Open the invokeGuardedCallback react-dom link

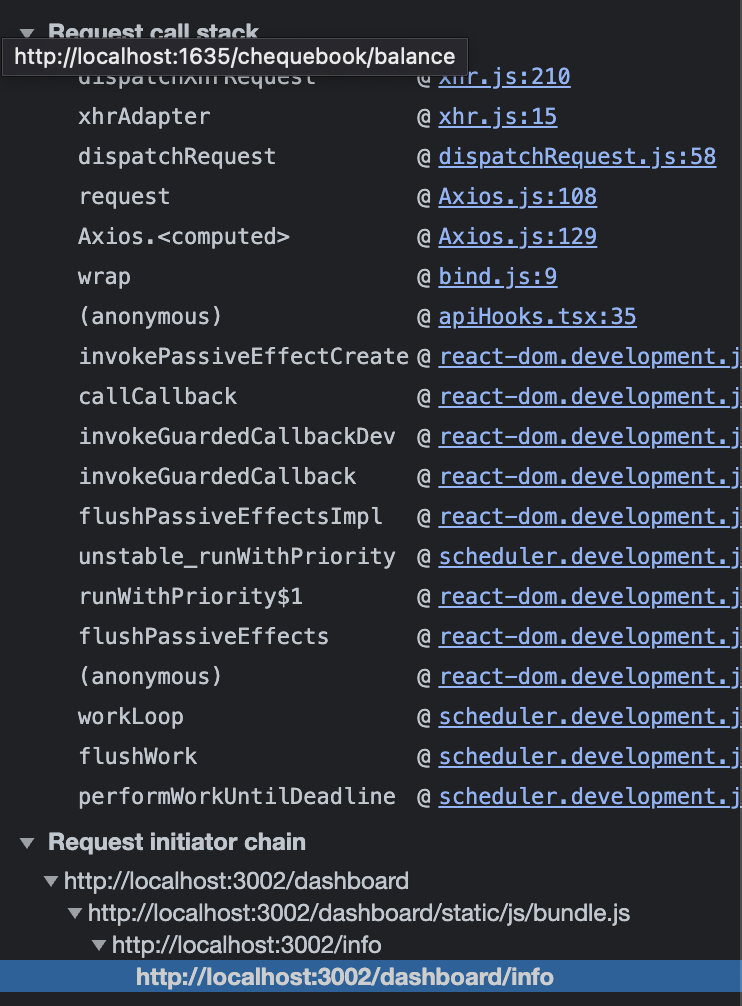click(590, 477)
